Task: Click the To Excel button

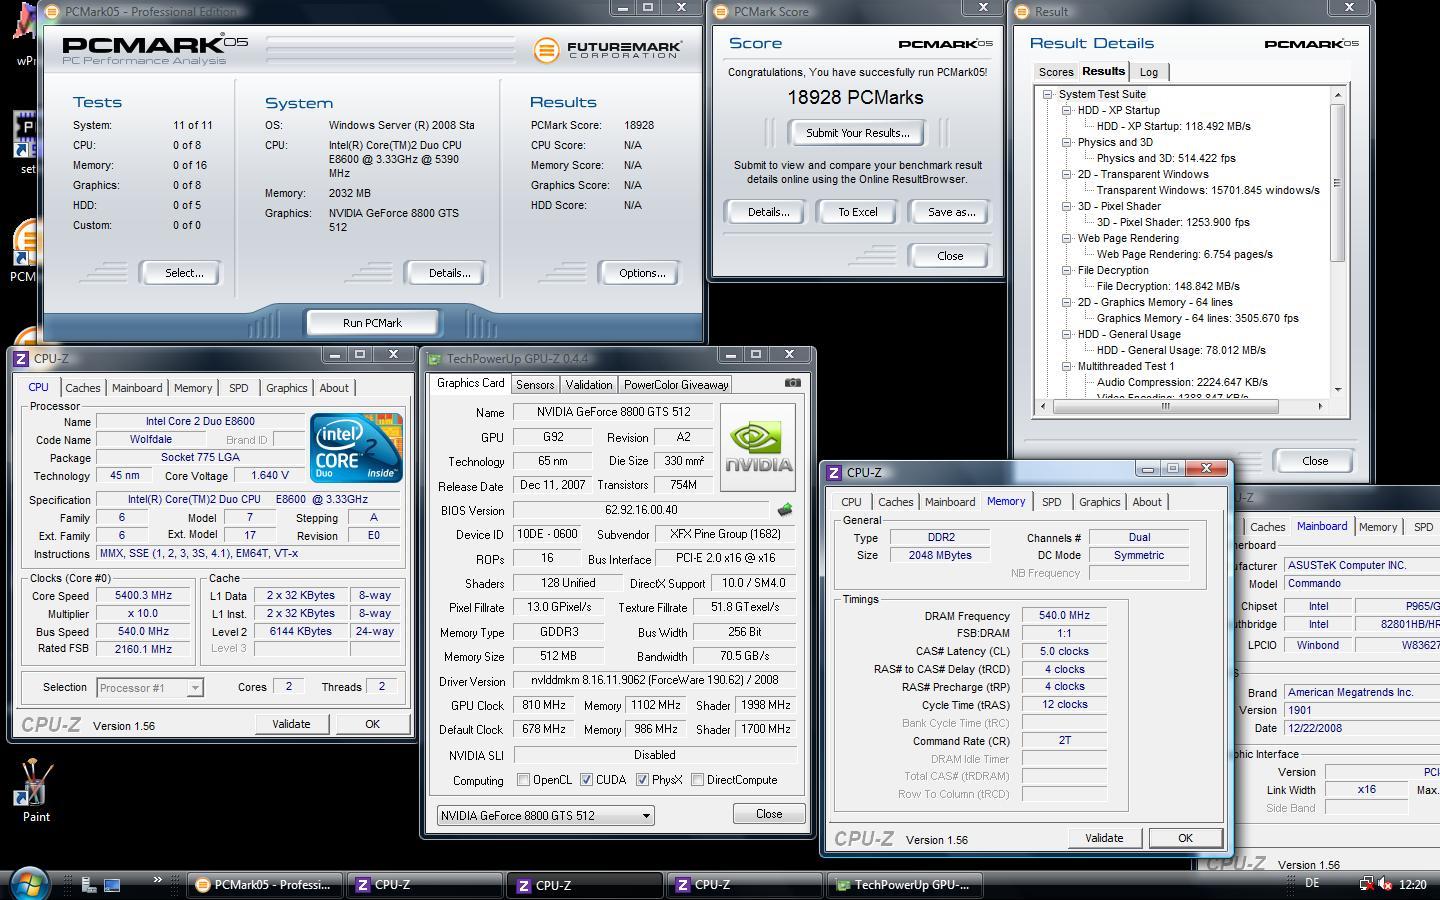Action: (x=857, y=212)
